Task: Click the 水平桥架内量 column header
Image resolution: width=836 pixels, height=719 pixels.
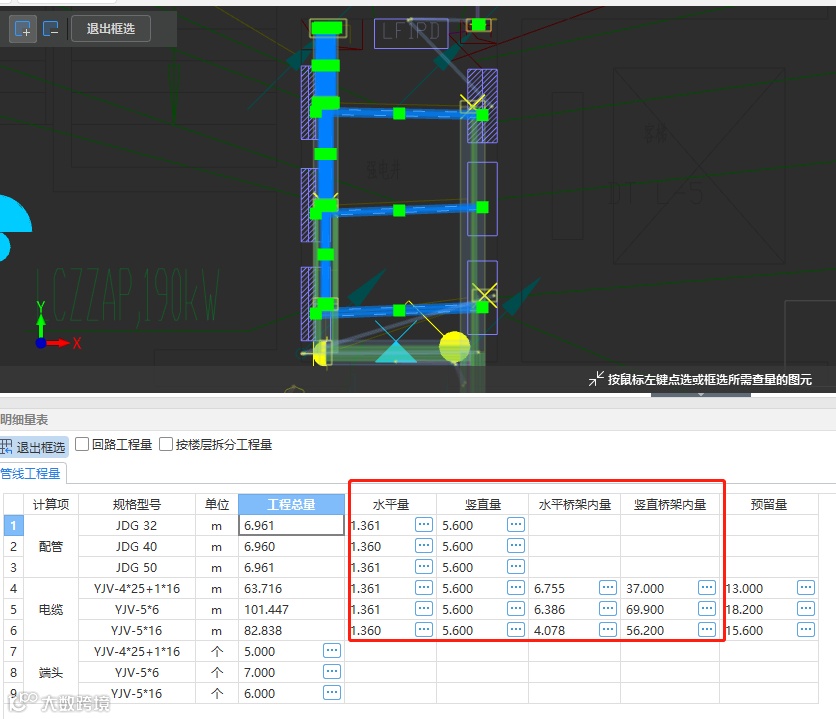Action: (574, 504)
